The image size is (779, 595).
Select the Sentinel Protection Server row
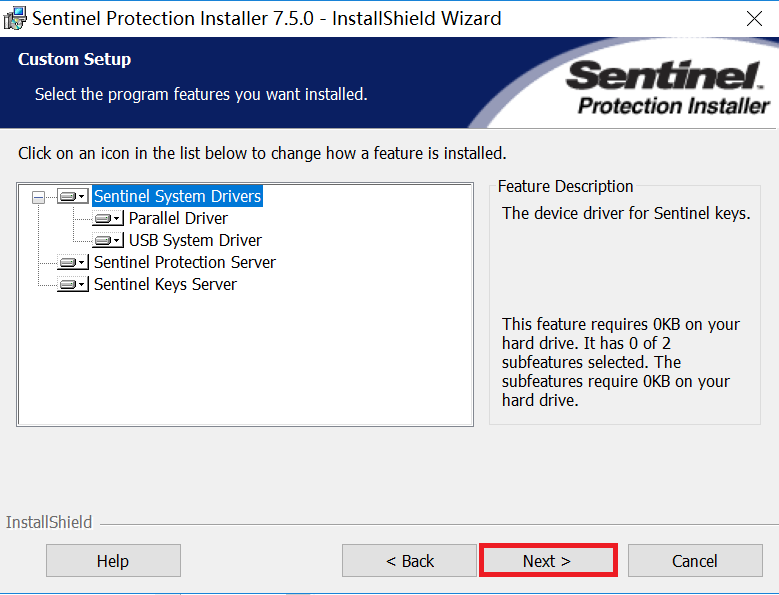pyautogui.click(x=184, y=262)
